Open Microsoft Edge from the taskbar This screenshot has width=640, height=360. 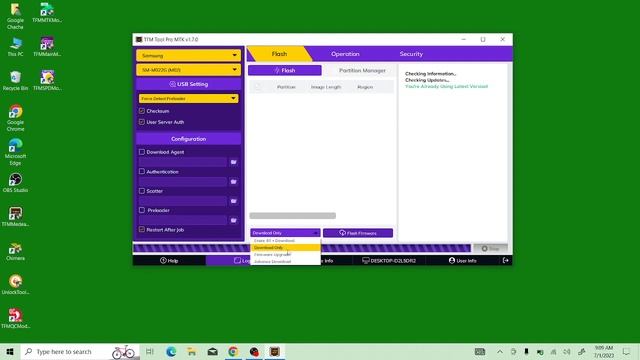tap(171, 351)
